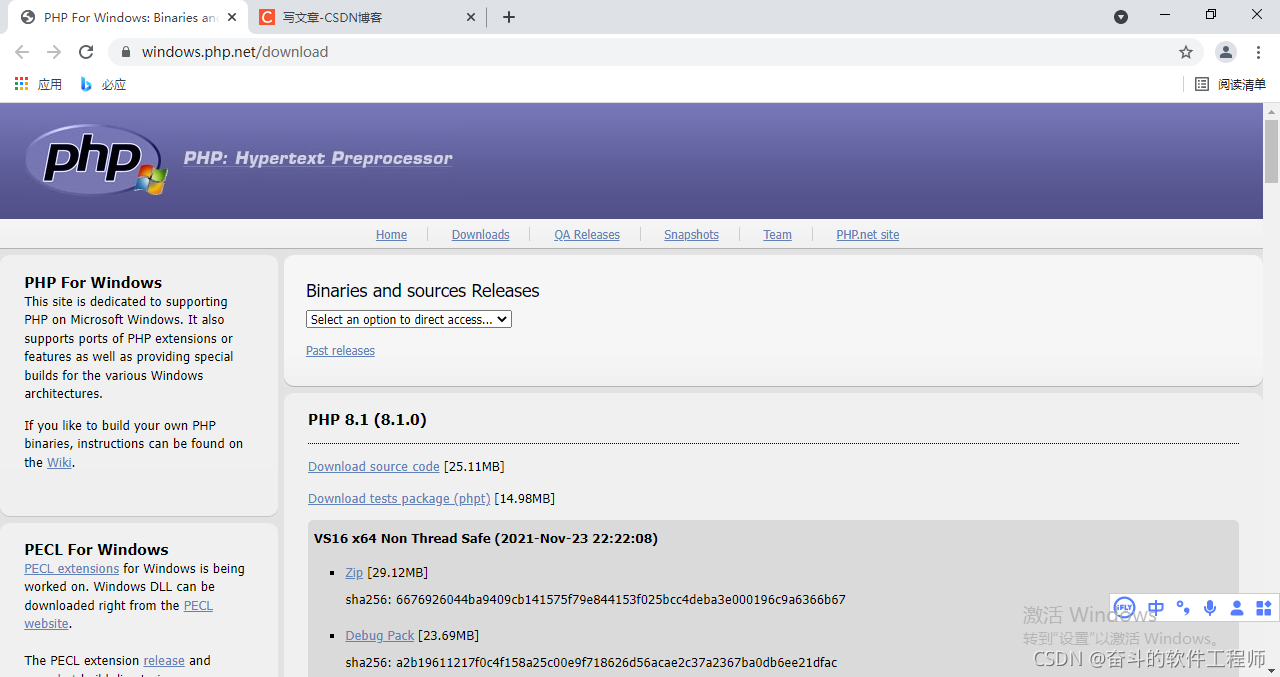Expand the 'Select an option to direct access' dropdown
1280x677 pixels.
409,319
